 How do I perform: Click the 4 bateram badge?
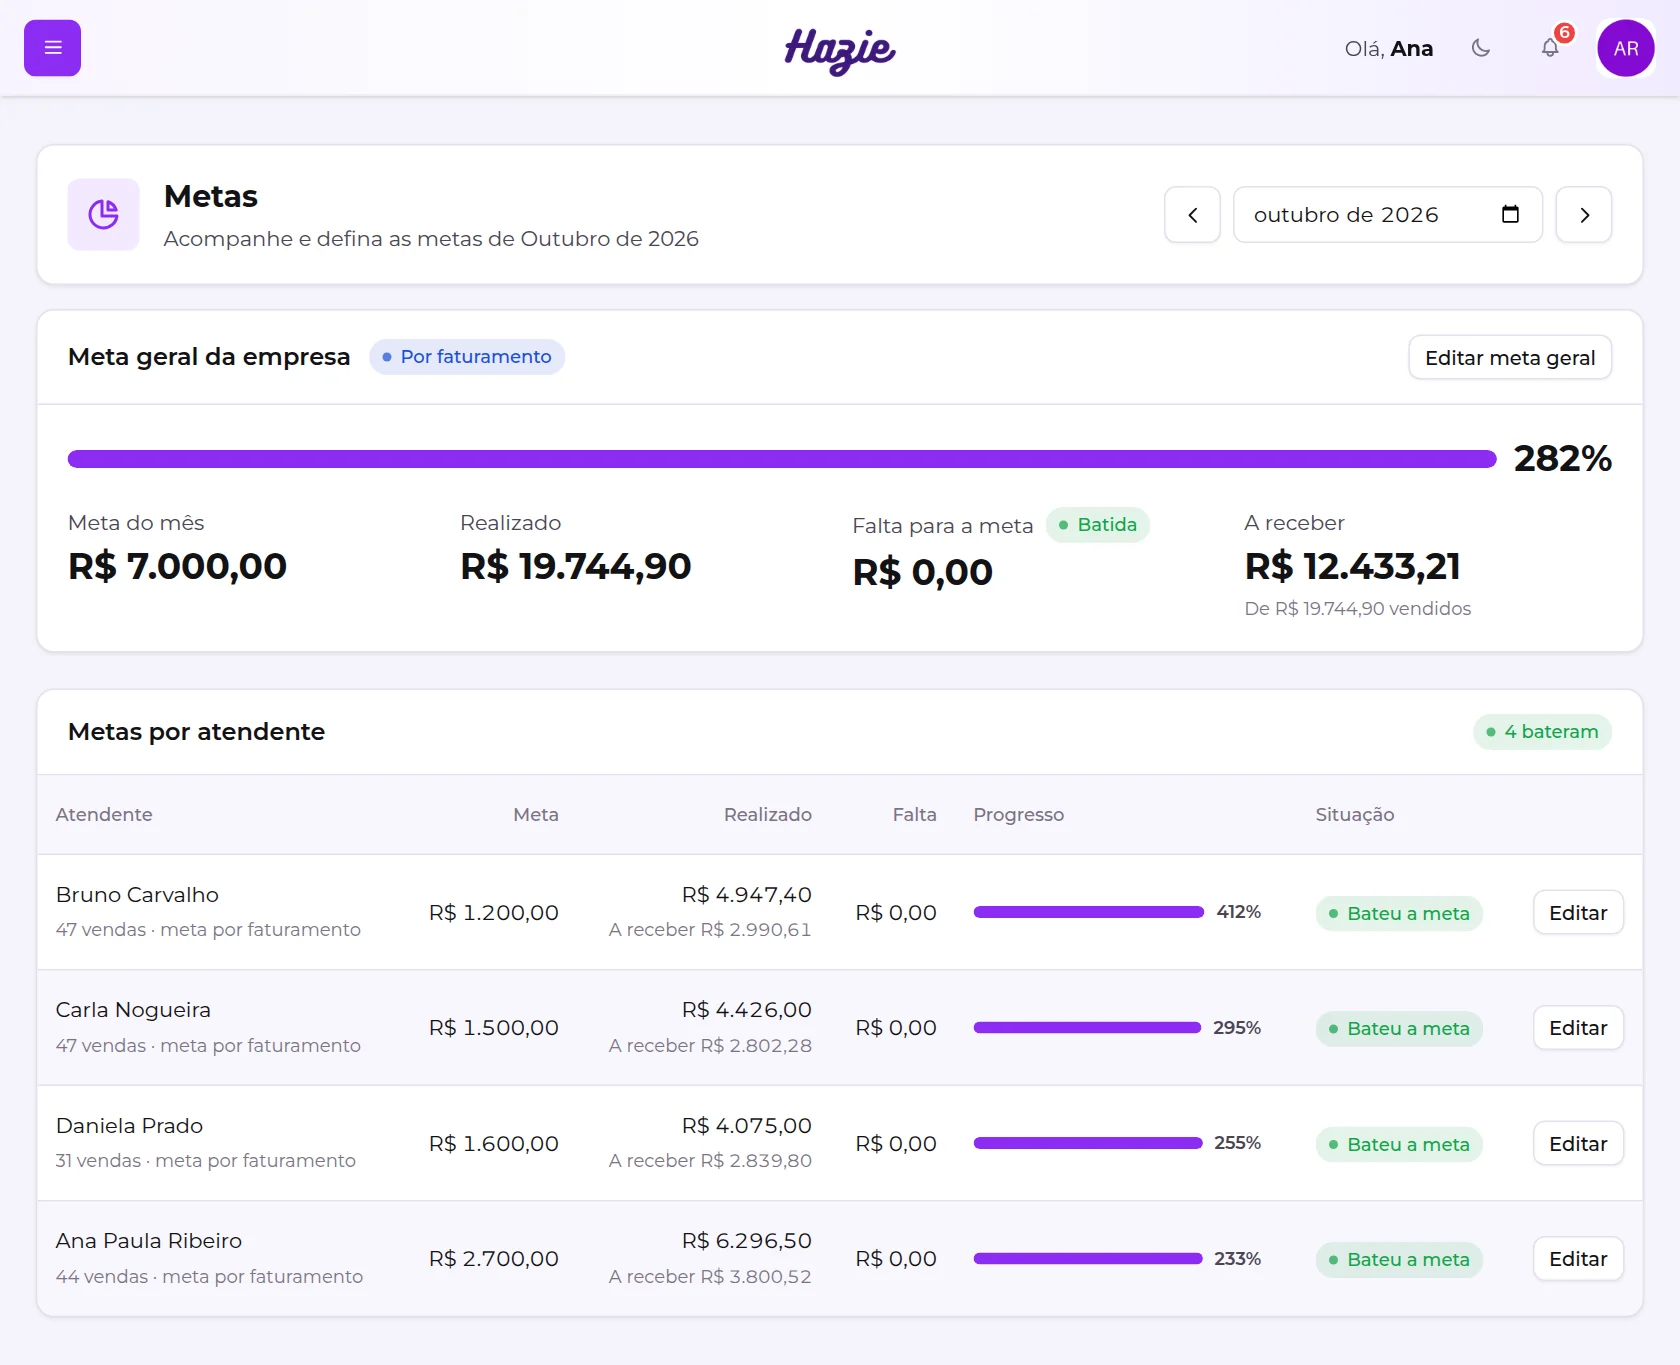point(1542,732)
